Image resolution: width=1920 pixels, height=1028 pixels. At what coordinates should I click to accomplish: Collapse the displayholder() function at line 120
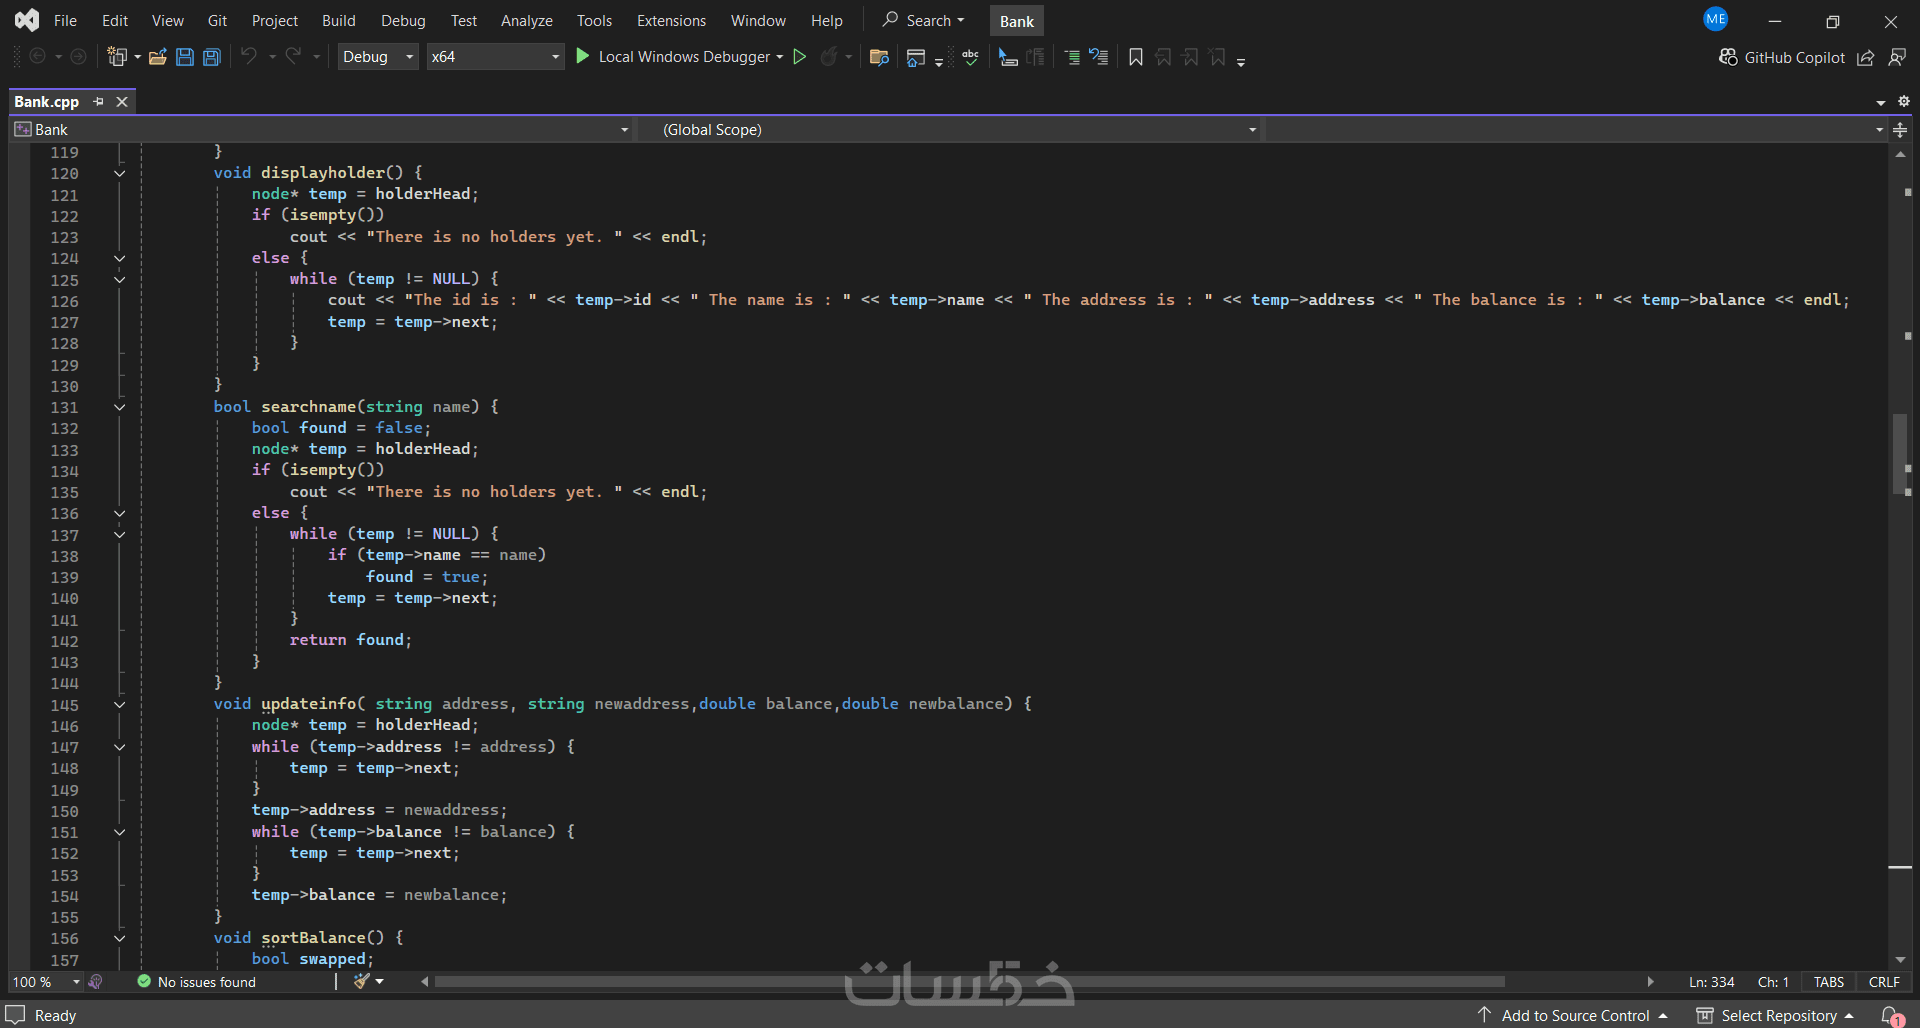(120, 173)
